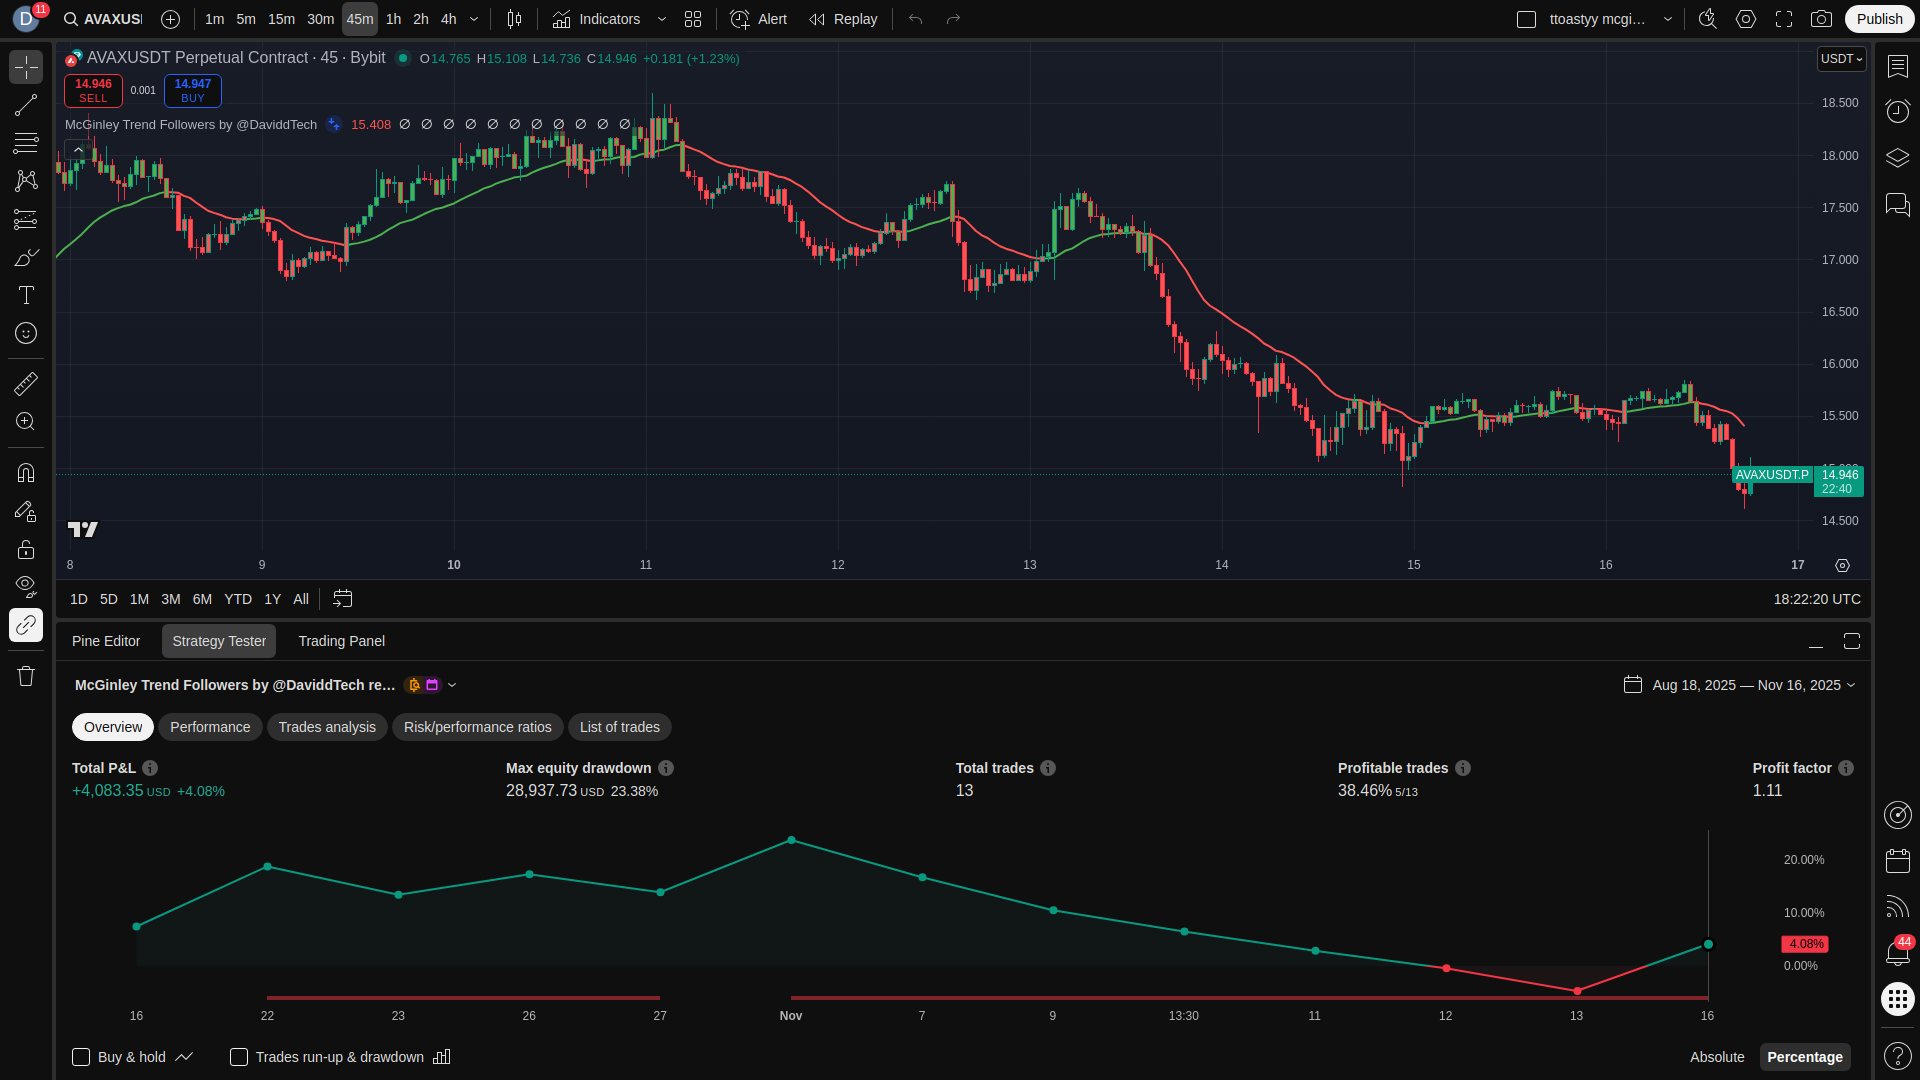Viewport: 1920px width, 1080px height.
Task: Open the List of trades tab
Action: tap(619, 727)
